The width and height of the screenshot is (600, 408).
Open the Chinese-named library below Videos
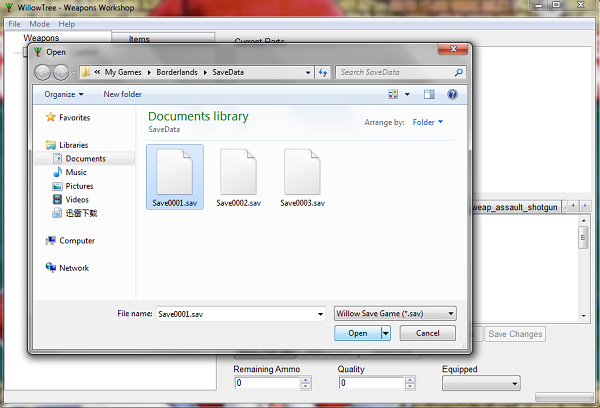(81, 213)
